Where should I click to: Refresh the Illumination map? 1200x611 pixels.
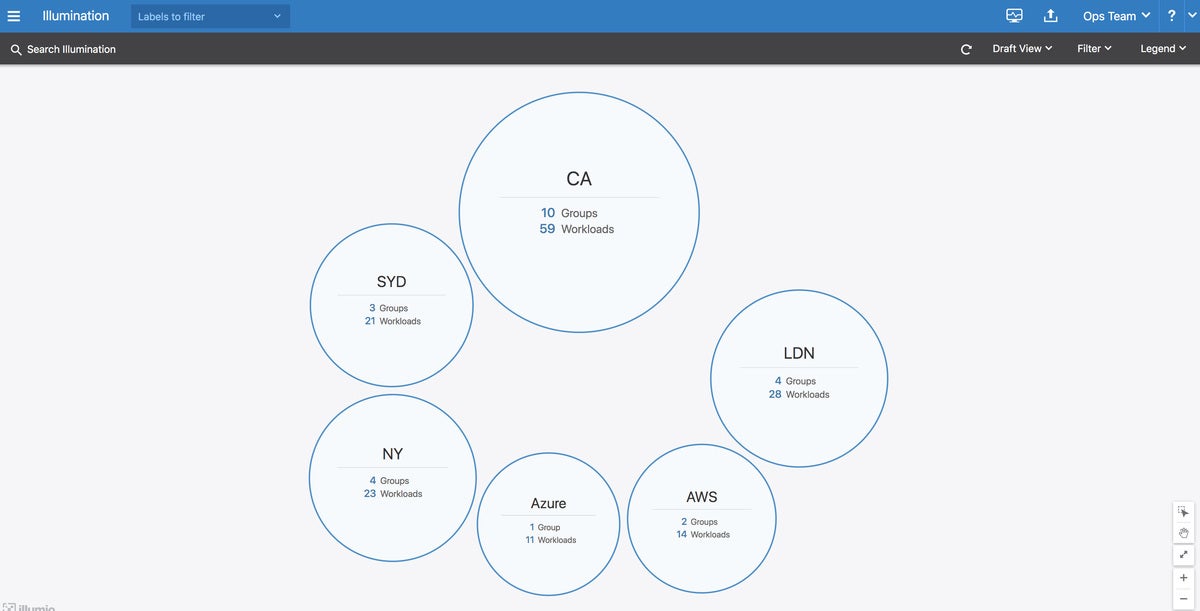pos(966,49)
